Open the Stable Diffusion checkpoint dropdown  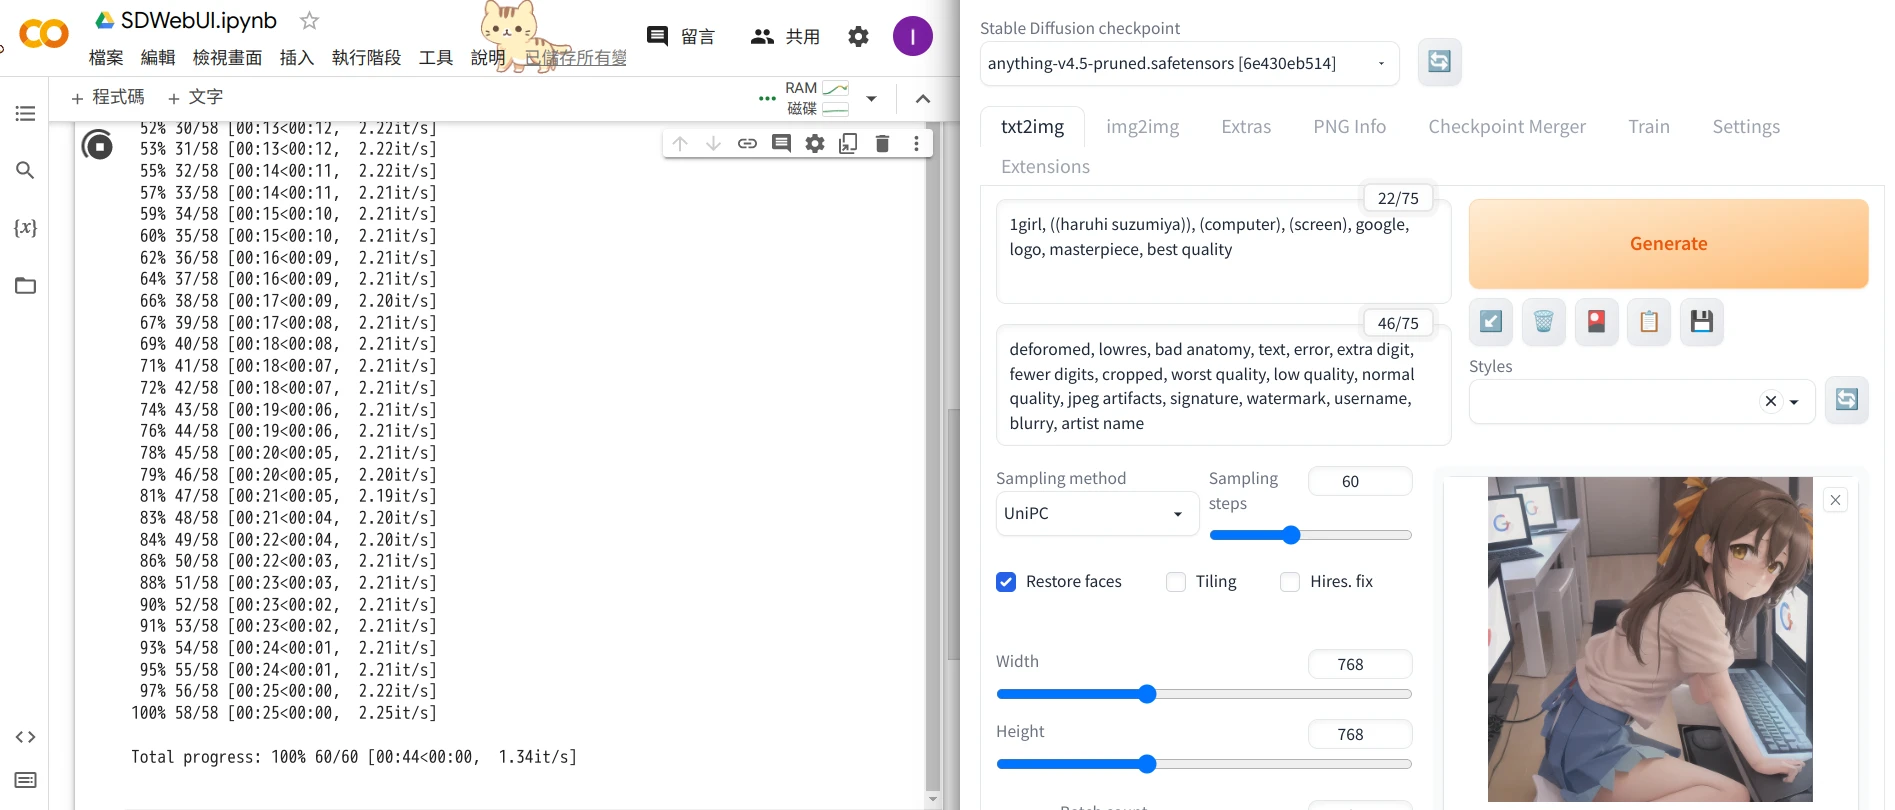click(x=1188, y=64)
